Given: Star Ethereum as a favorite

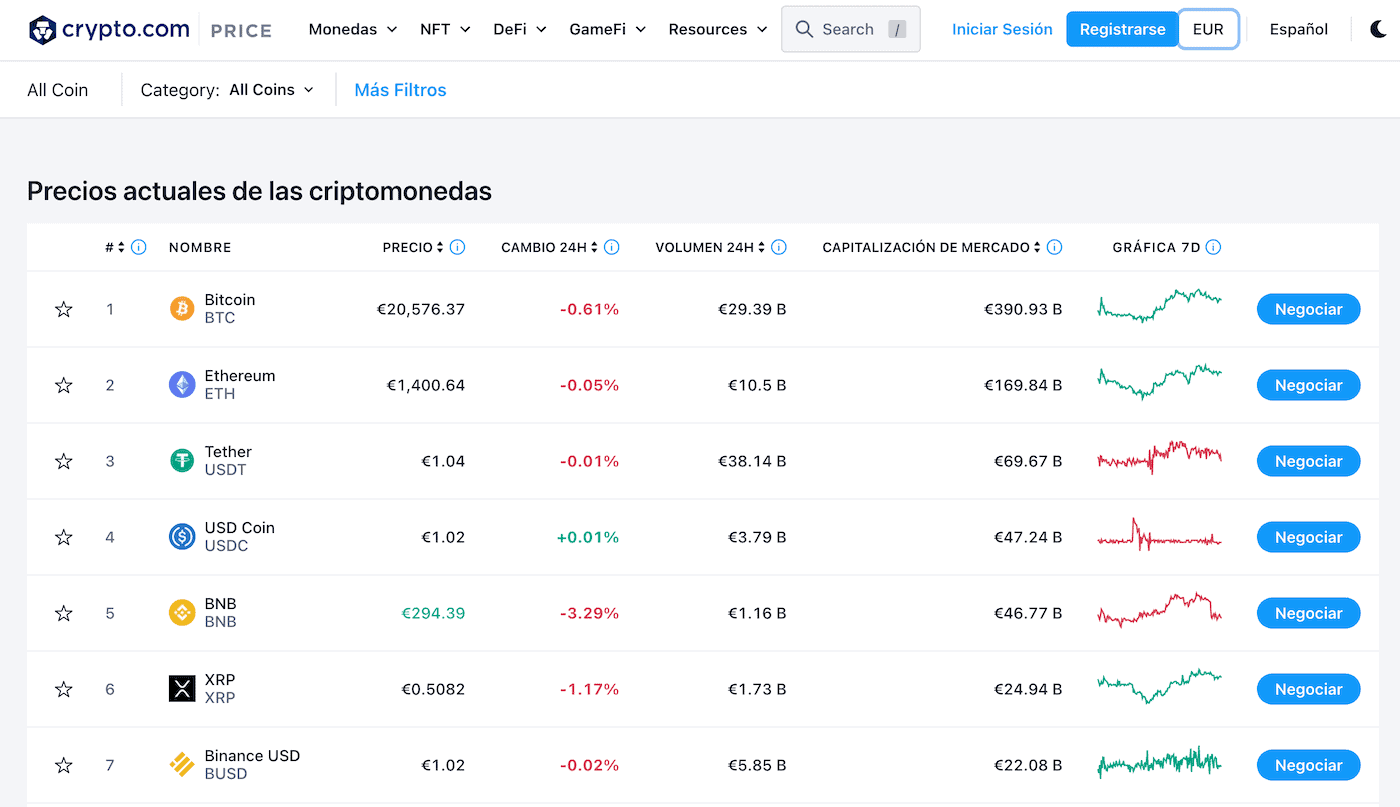Looking at the screenshot, I should pyautogui.click(x=64, y=385).
